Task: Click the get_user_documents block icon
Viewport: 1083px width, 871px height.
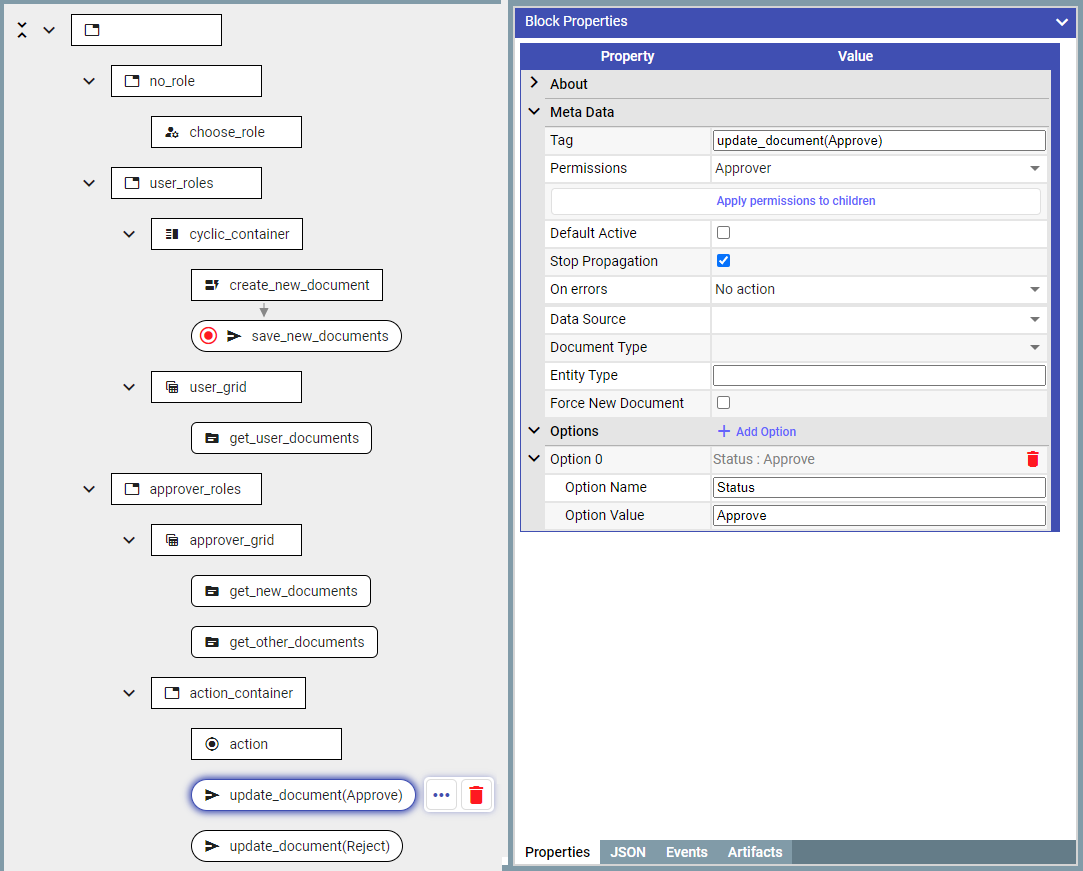Action: (x=212, y=438)
